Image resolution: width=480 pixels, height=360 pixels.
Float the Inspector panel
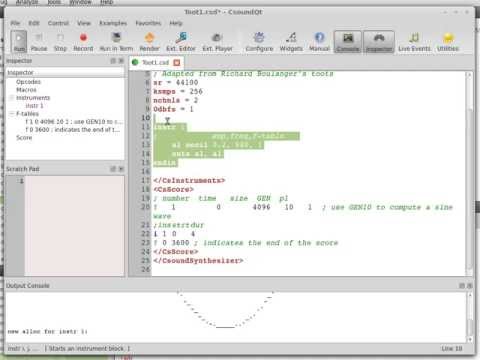[113, 61]
